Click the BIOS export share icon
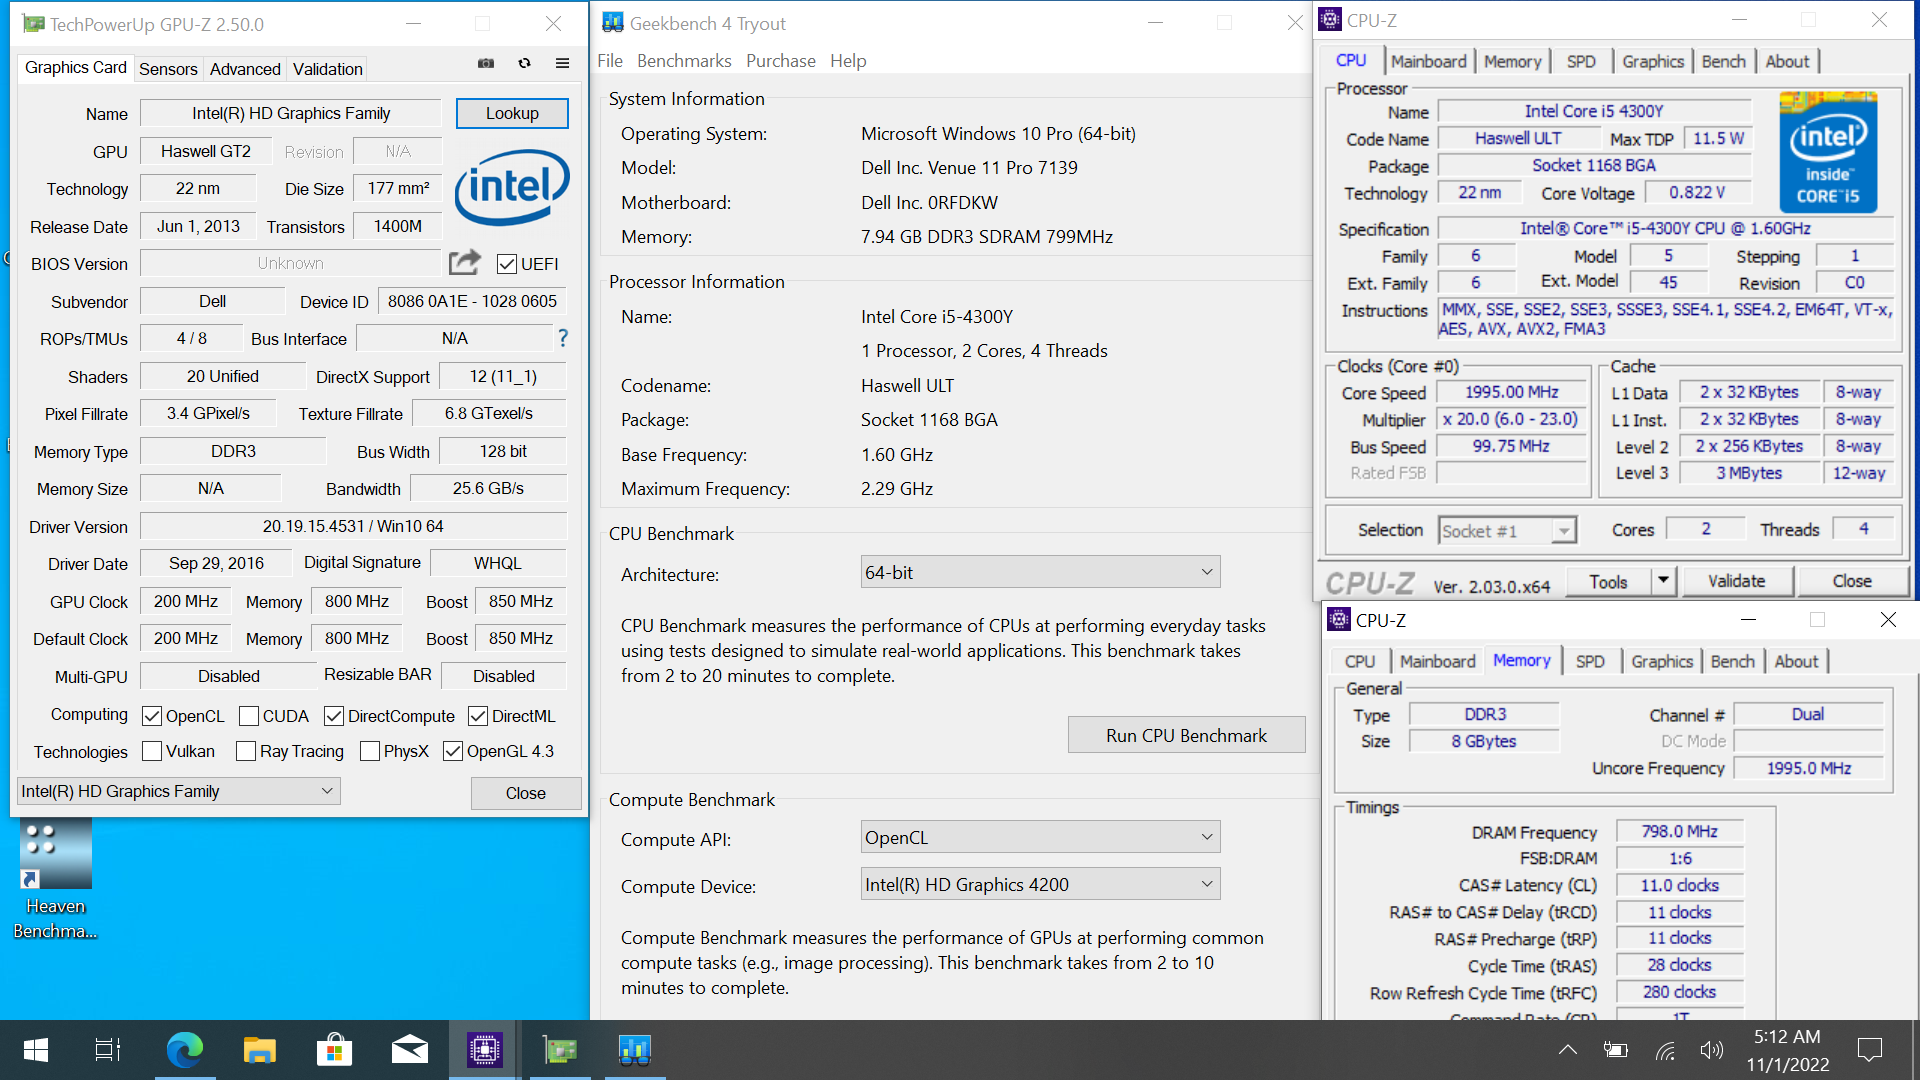Image resolution: width=1920 pixels, height=1080 pixels. click(x=464, y=262)
